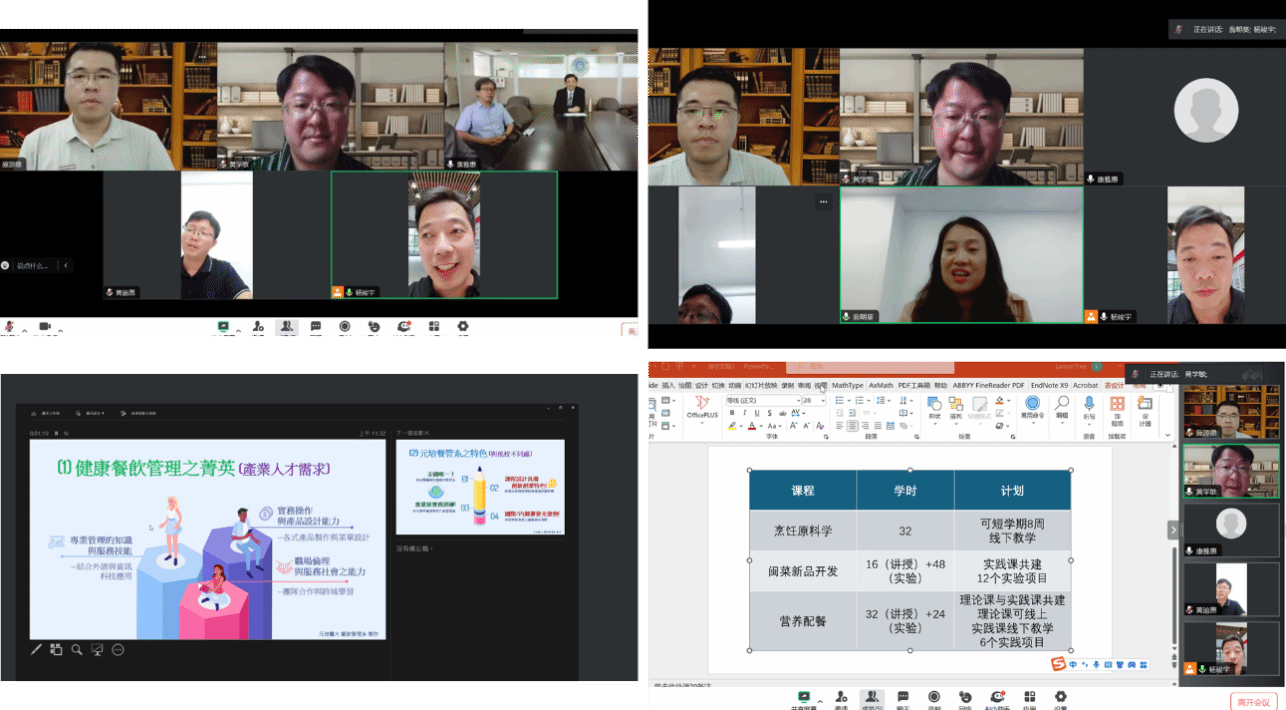This screenshot has width=1286, height=710.
Task: Open the OfficePLUS add-in in PowerPoint ribbon
Action: click(x=702, y=407)
